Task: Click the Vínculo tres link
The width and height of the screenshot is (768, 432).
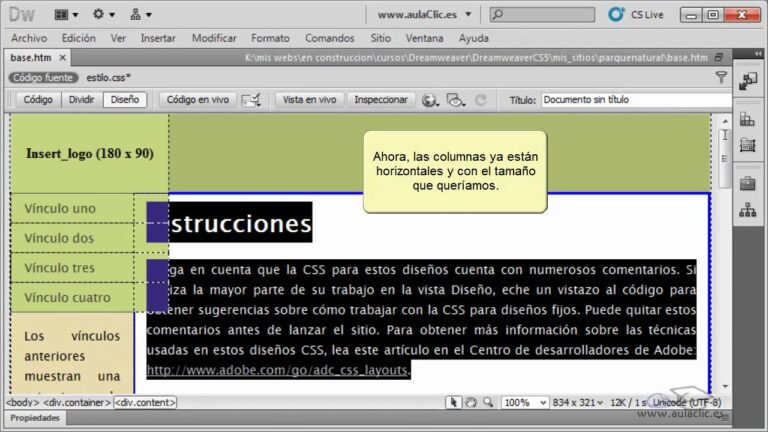Action: [x=60, y=268]
